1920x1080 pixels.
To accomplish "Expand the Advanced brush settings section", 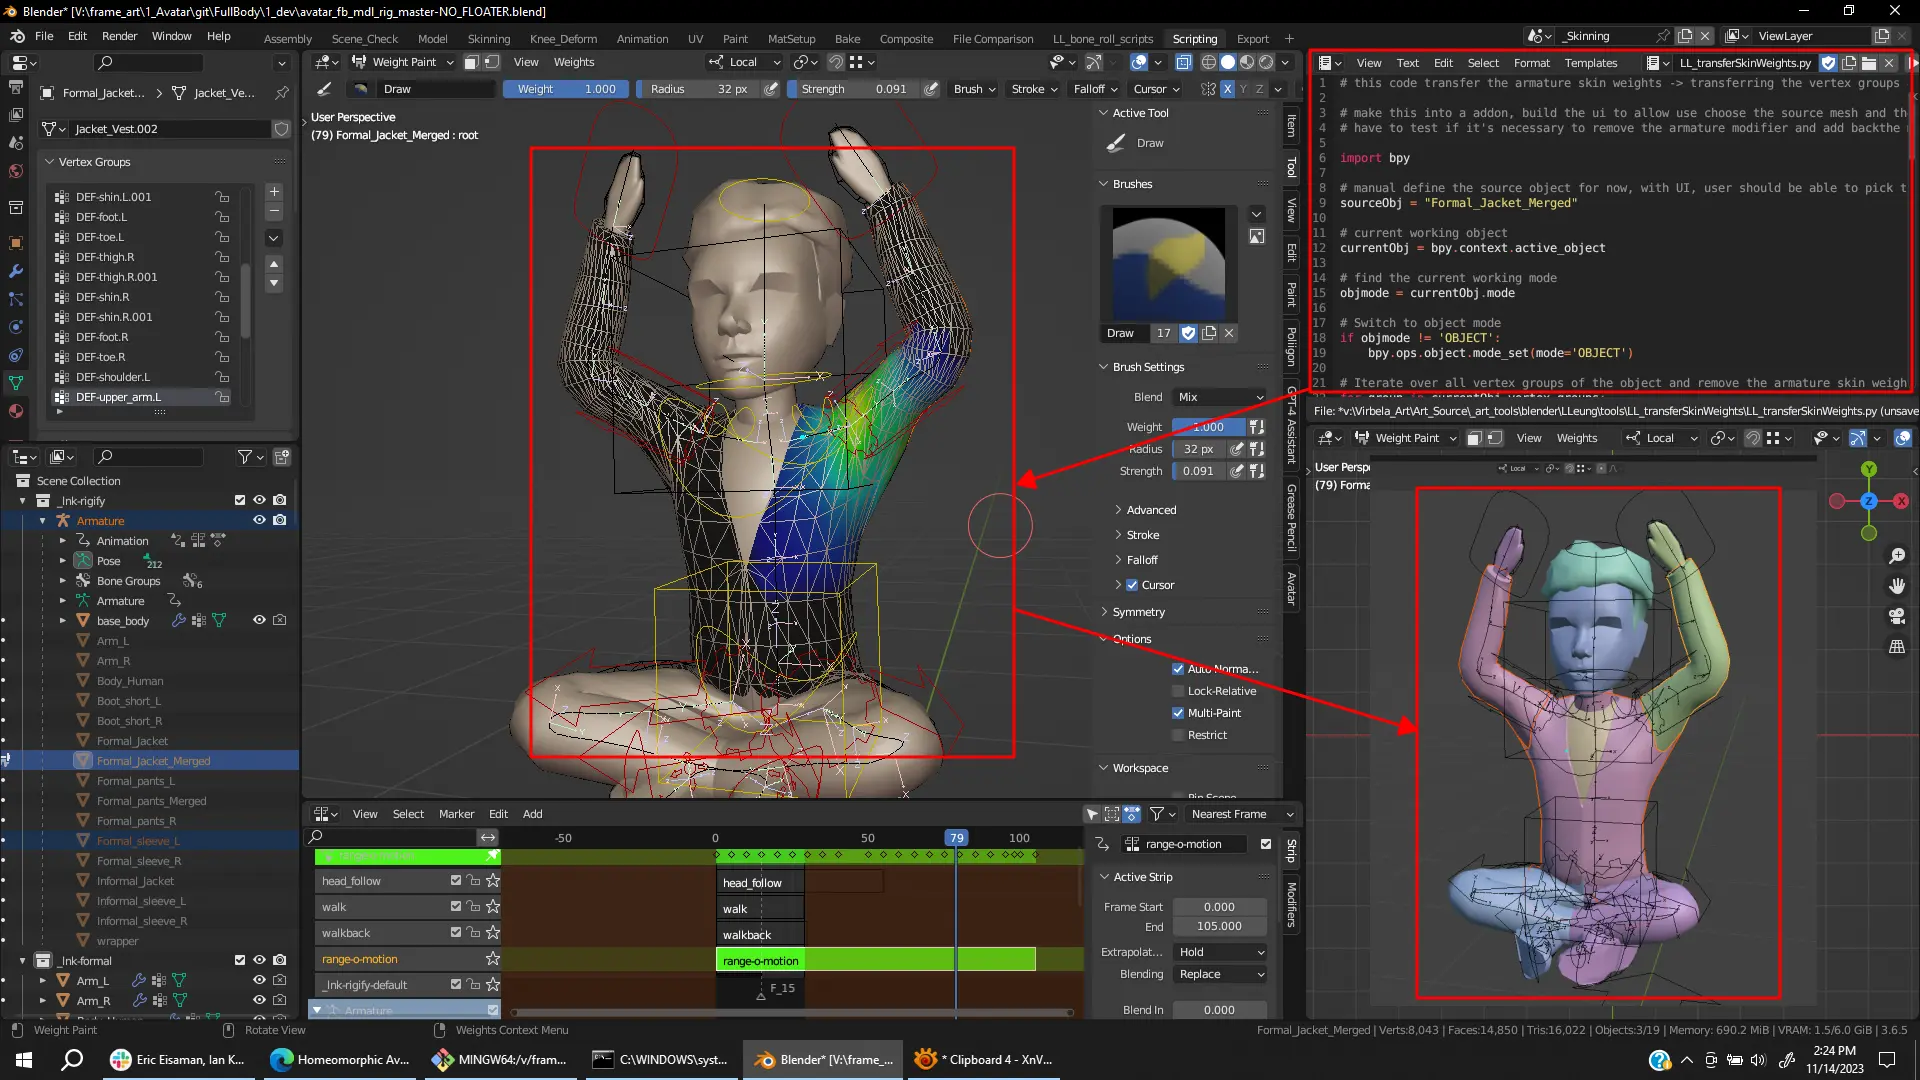I will [x=1150, y=510].
